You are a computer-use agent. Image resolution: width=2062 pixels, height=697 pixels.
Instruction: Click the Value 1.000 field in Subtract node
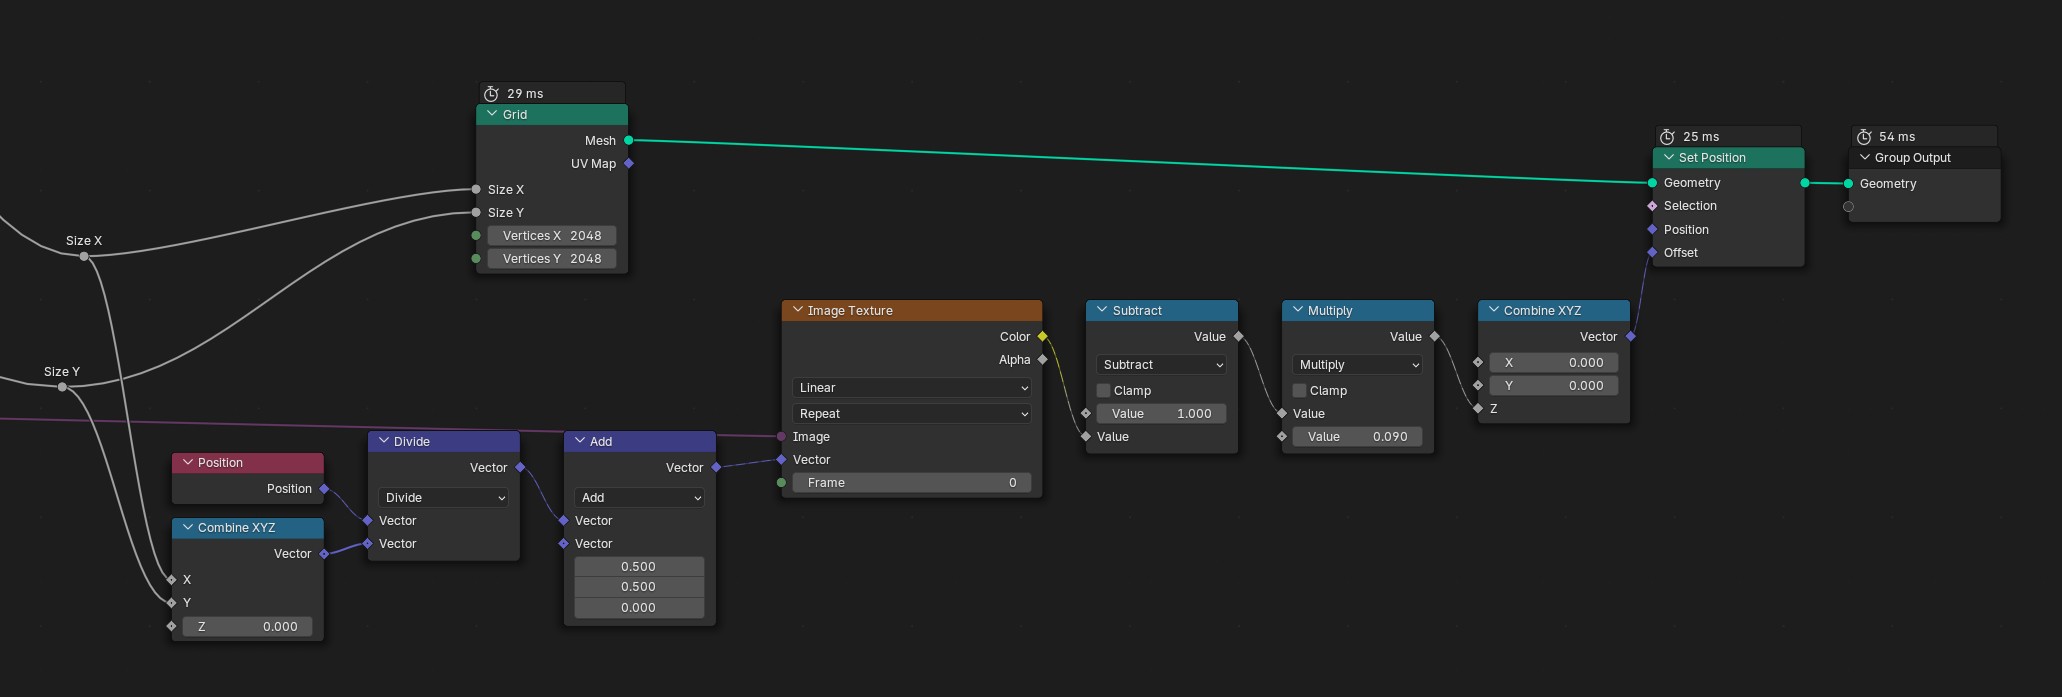(x=1162, y=414)
